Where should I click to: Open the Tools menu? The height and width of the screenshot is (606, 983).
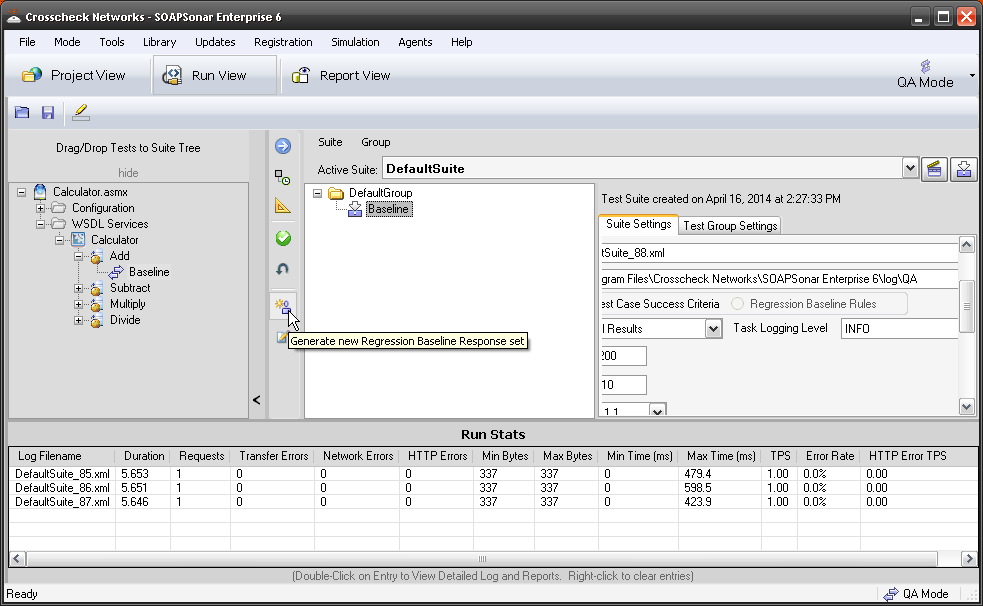[112, 42]
